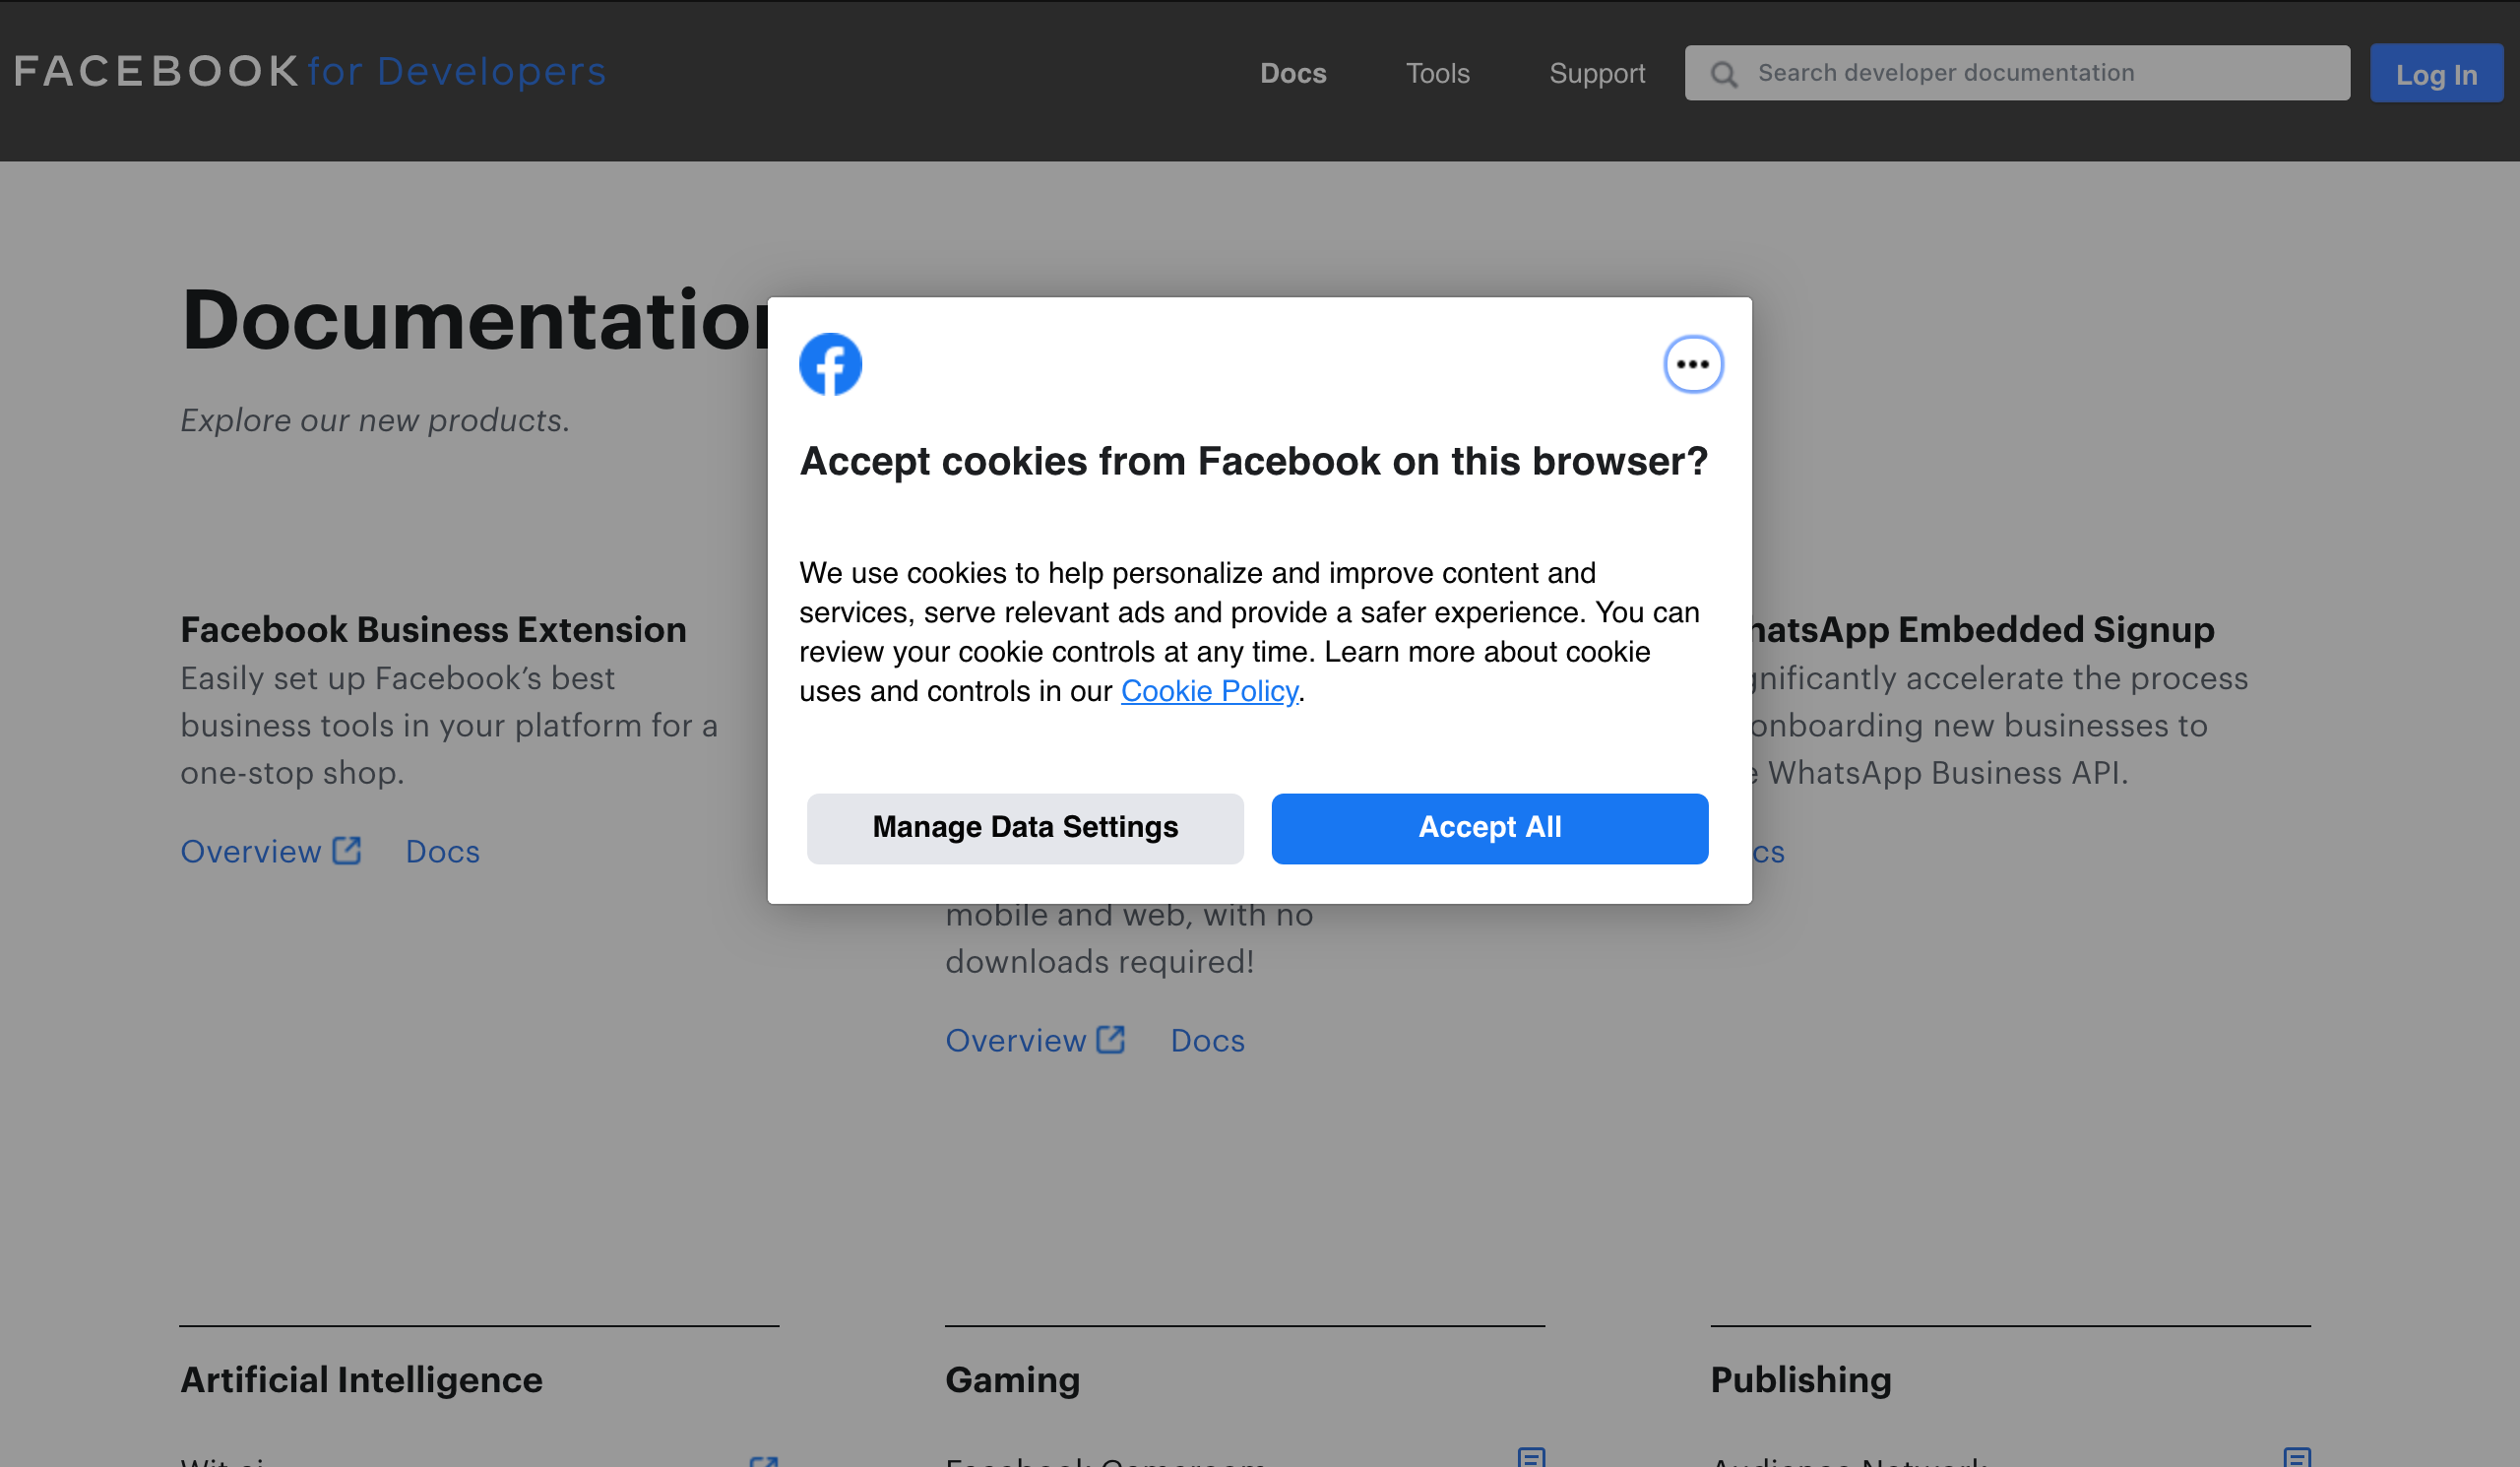Click Accept All cookies button

1490,828
